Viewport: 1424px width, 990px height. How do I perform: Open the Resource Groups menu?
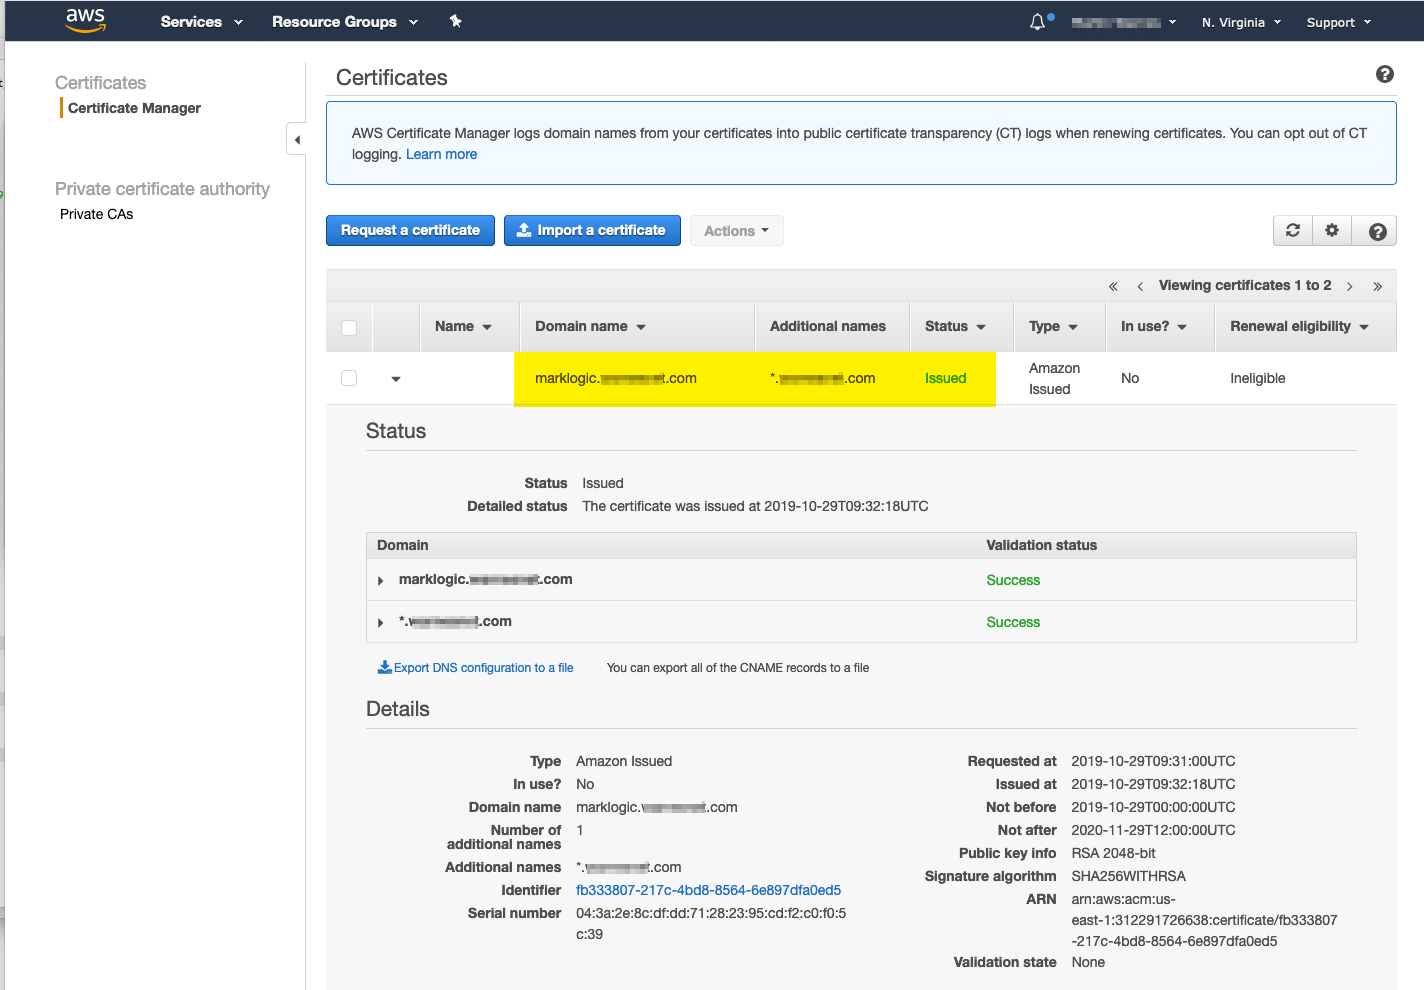point(345,21)
